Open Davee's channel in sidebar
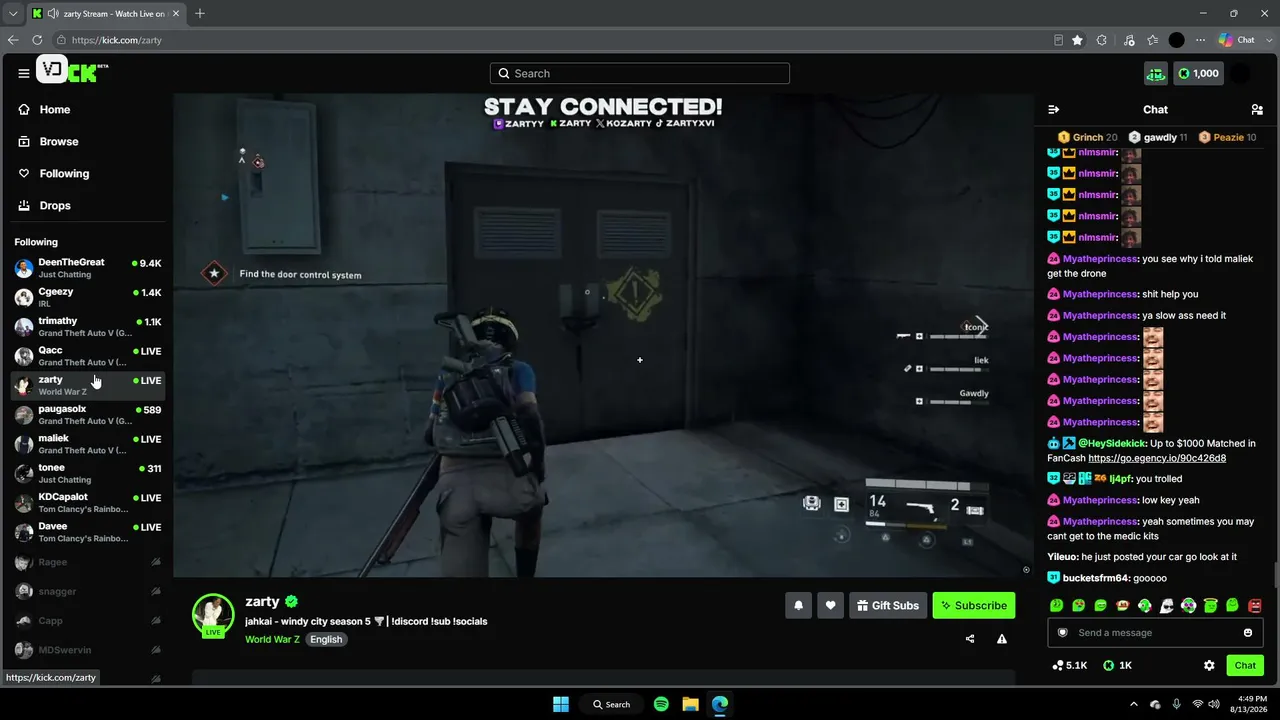The width and height of the screenshot is (1280, 720). pos(88,532)
